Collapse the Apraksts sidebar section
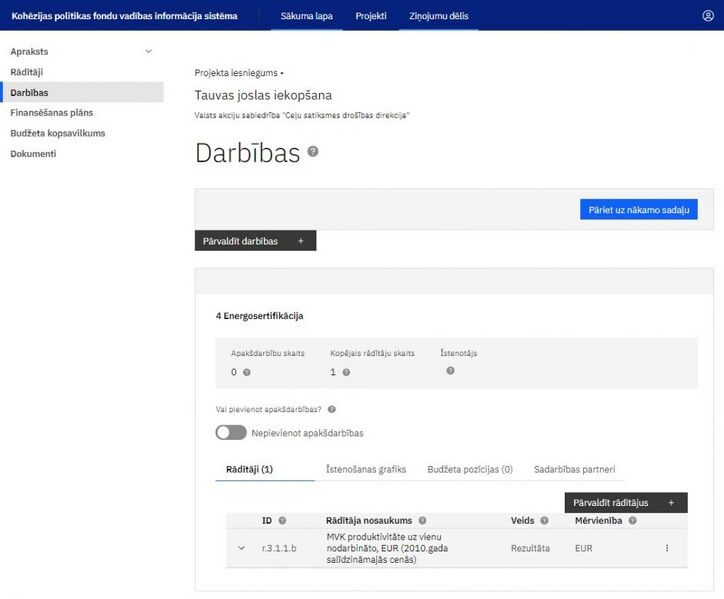 pos(149,51)
